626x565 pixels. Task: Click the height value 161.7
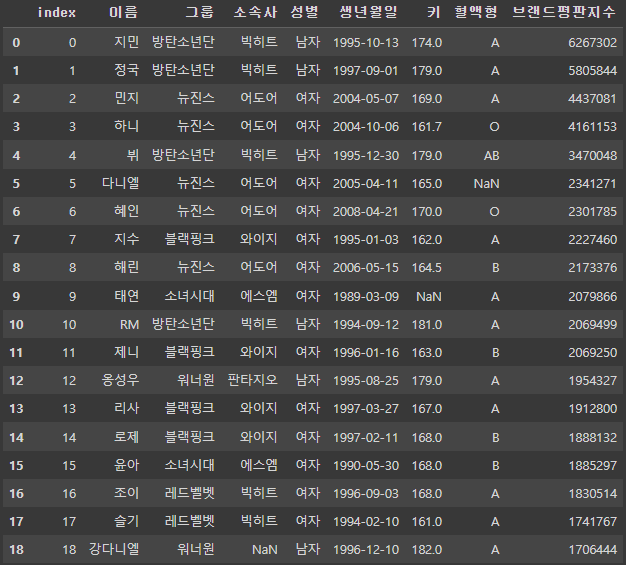427,127
